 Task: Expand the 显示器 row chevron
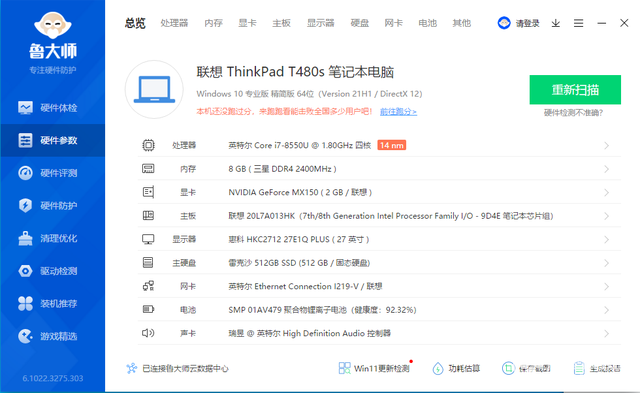(607, 240)
